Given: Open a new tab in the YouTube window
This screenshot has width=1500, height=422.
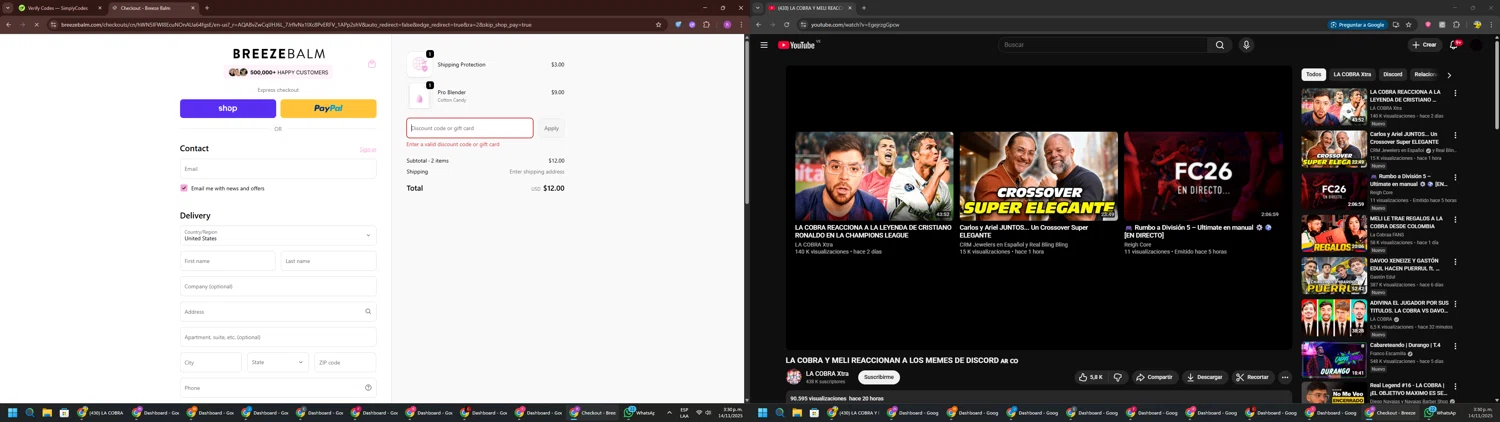Looking at the screenshot, I should click(x=864, y=8).
